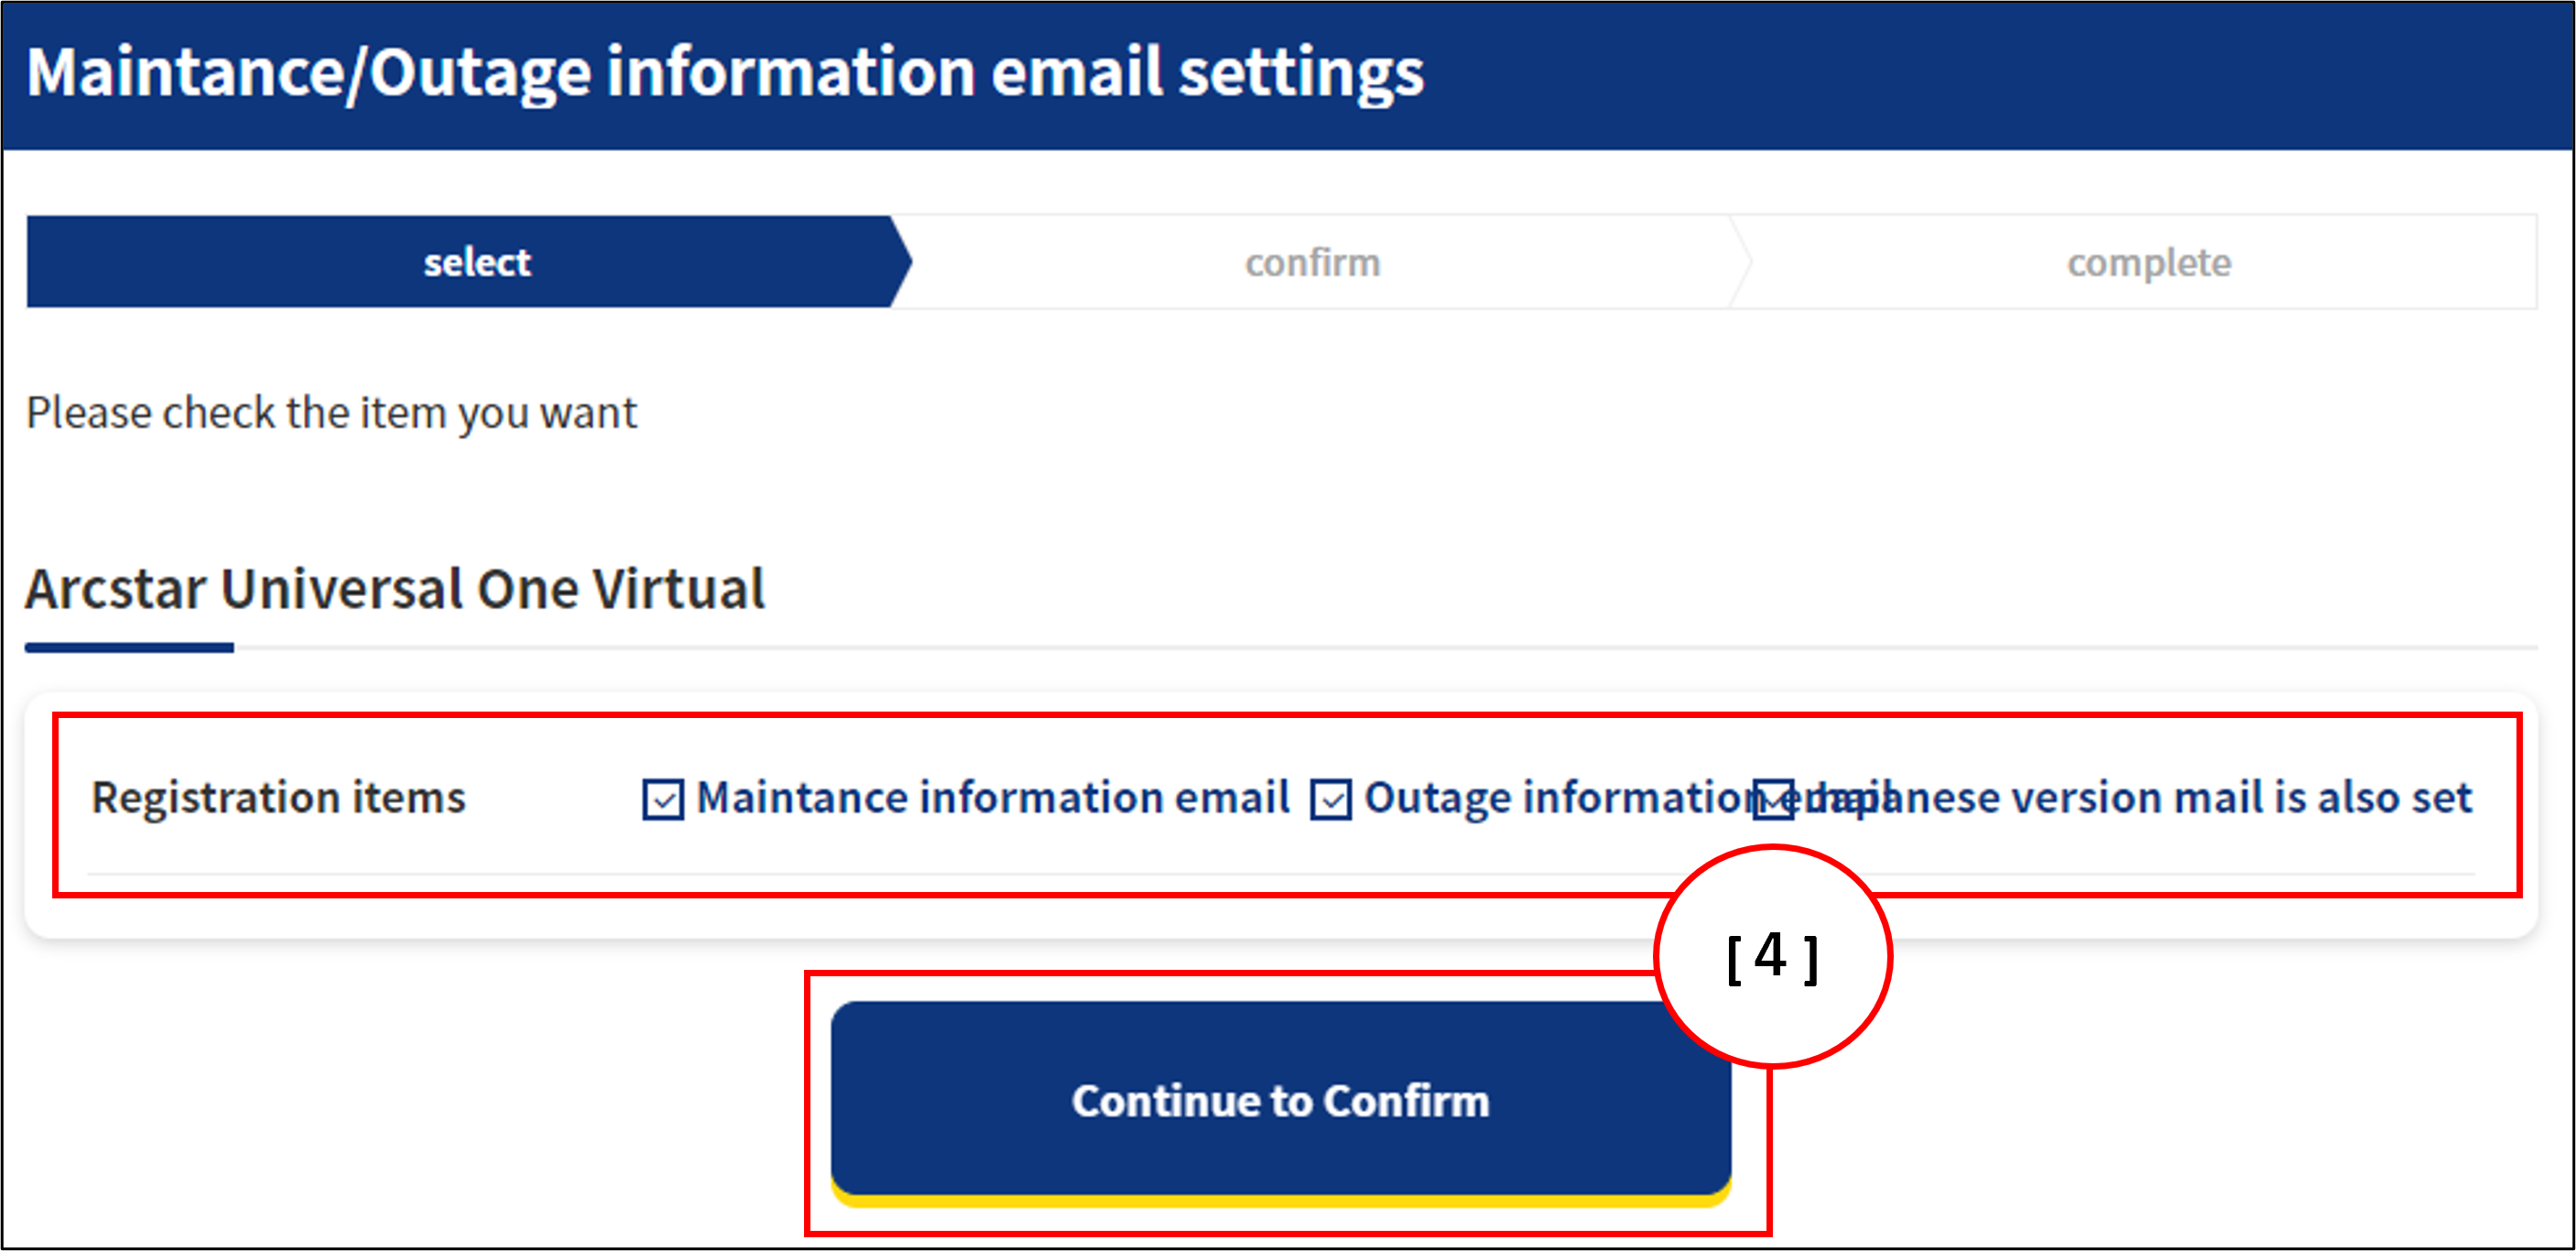Click the yellow bottom edge of Continue button
Viewport: 2576px width, 1251px height.
coord(1280,1200)
